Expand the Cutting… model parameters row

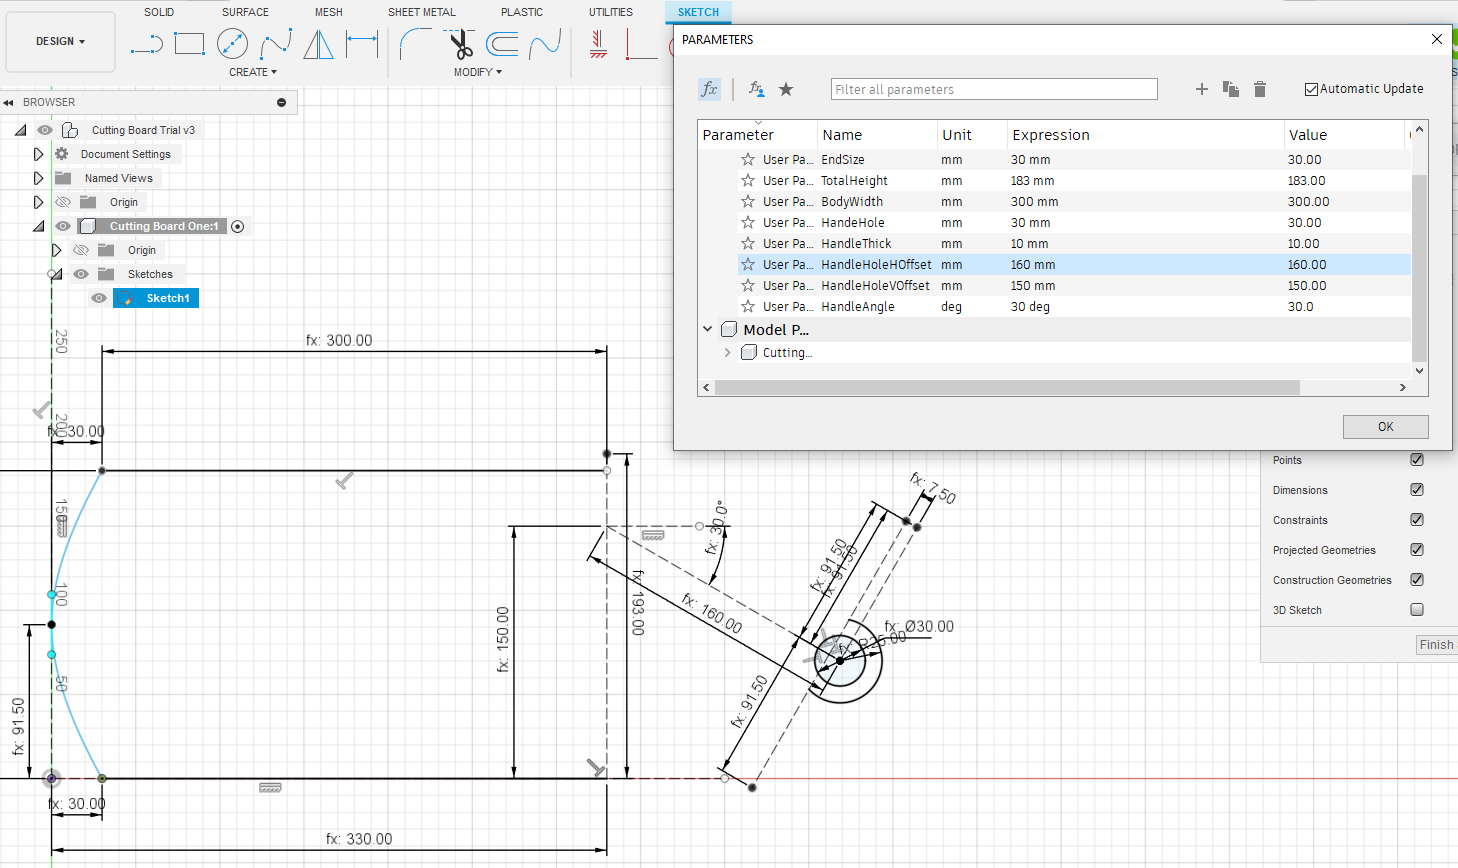[727, 352]
